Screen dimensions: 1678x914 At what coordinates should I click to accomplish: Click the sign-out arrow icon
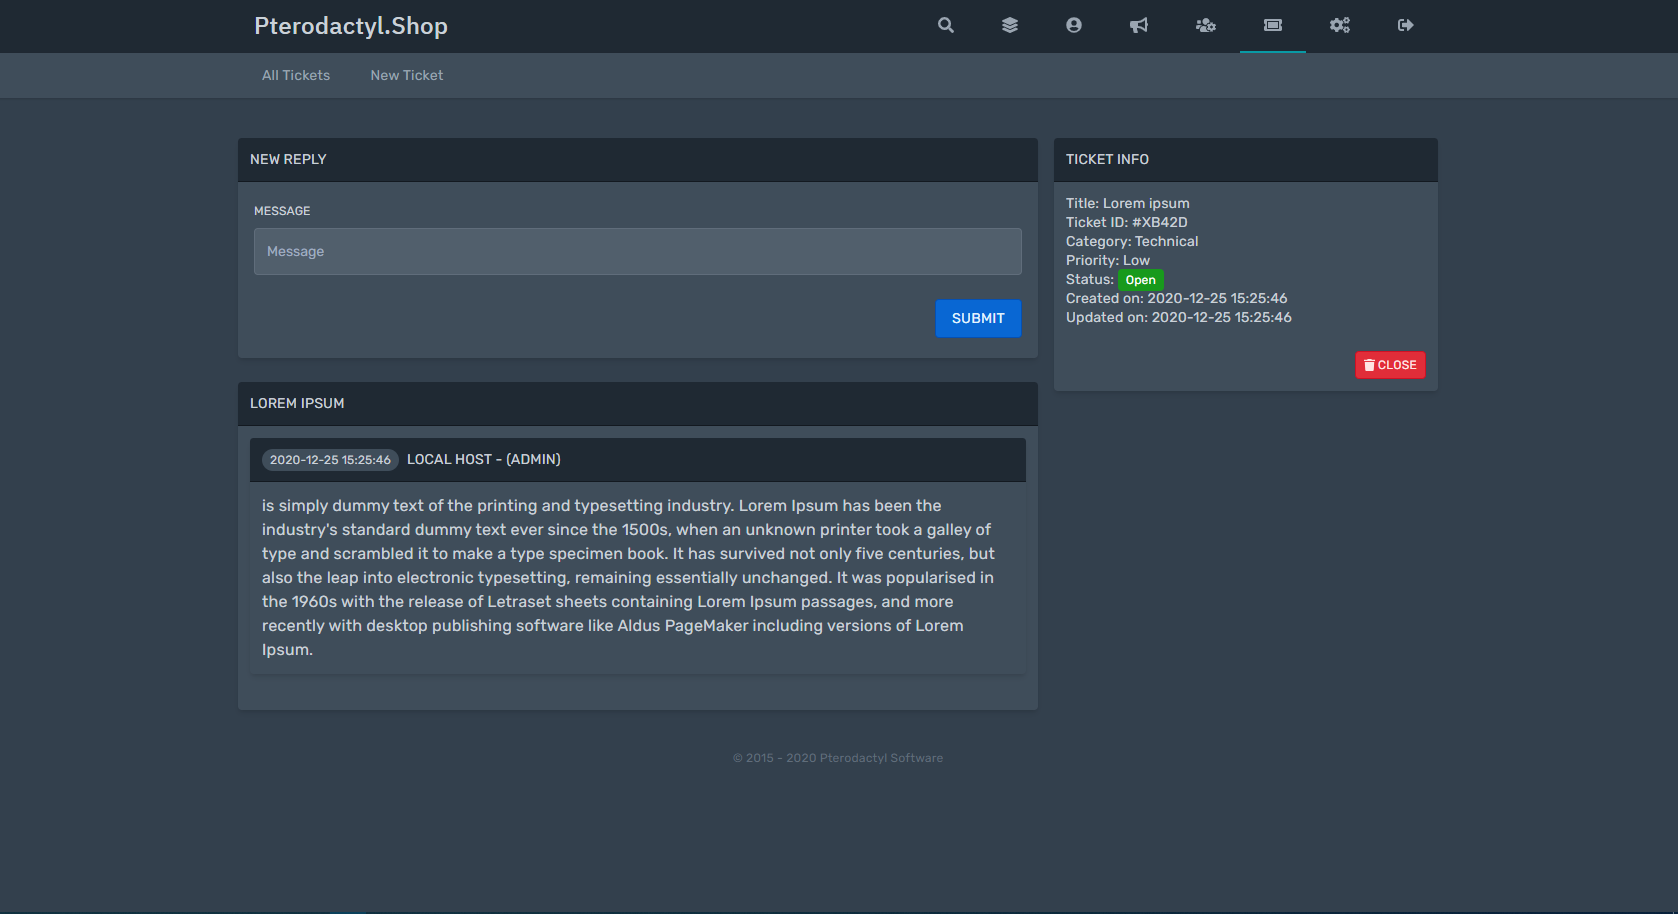[1405, 25]
